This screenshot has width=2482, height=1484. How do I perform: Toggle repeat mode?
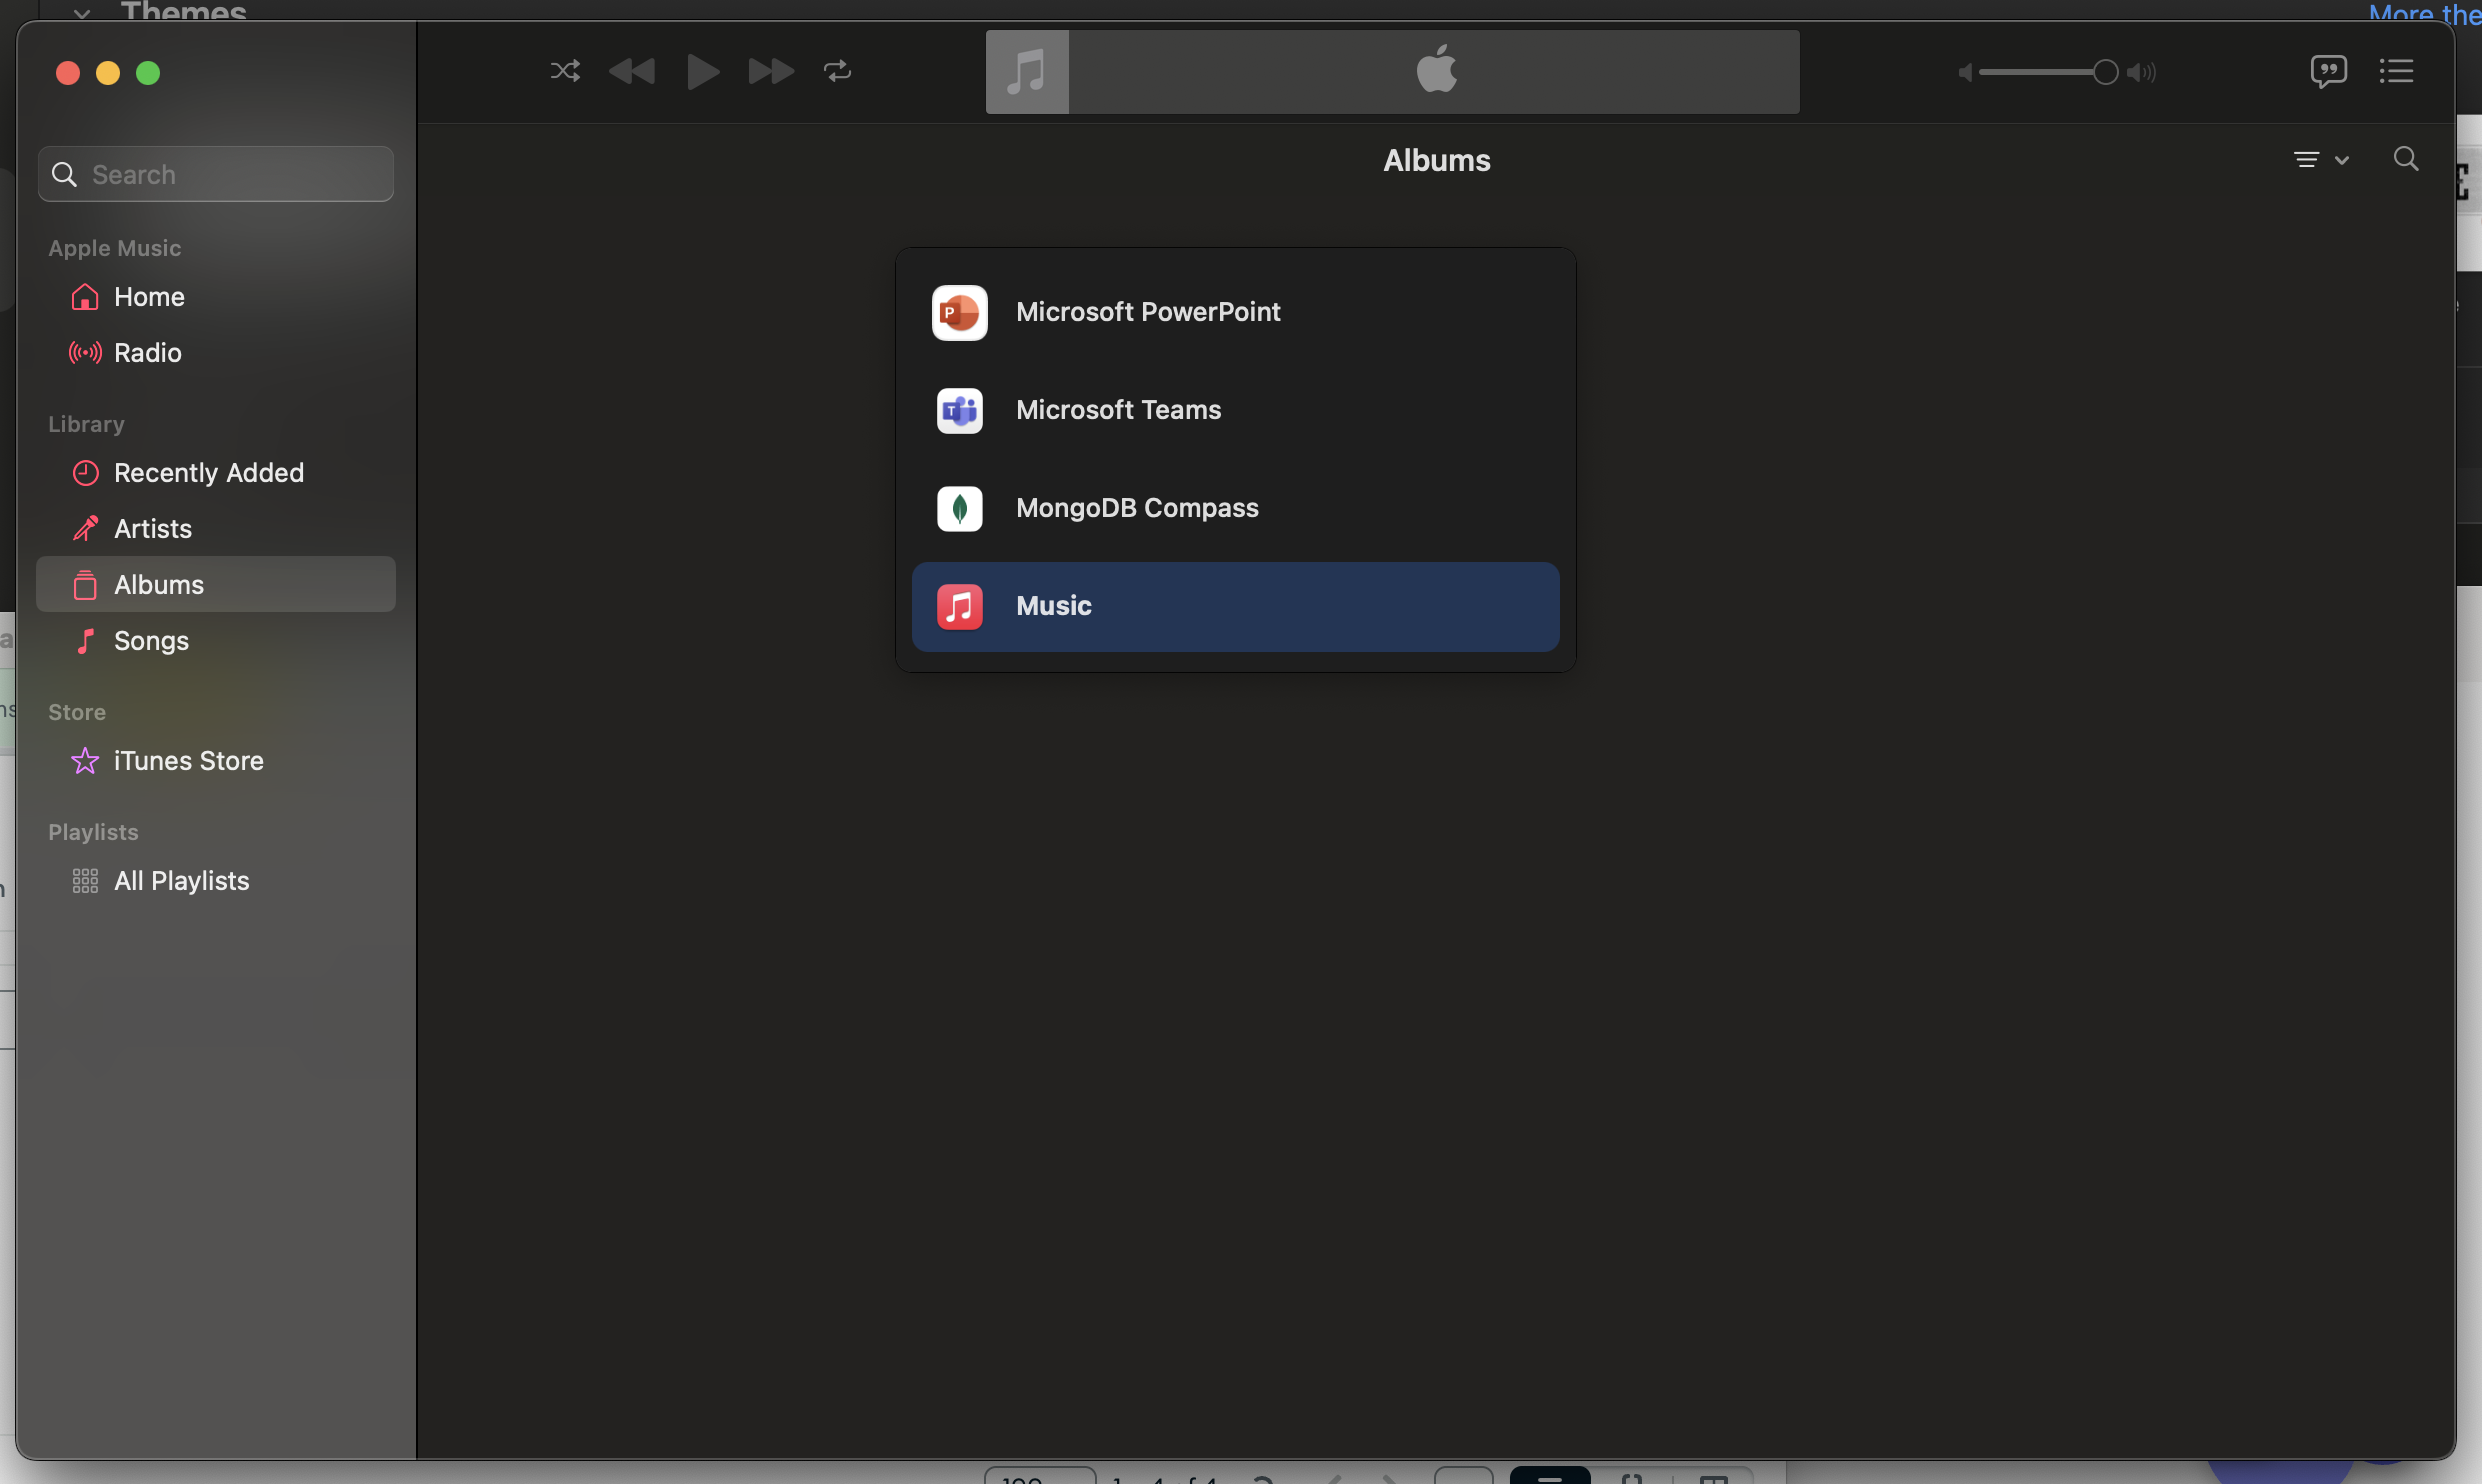836,71
